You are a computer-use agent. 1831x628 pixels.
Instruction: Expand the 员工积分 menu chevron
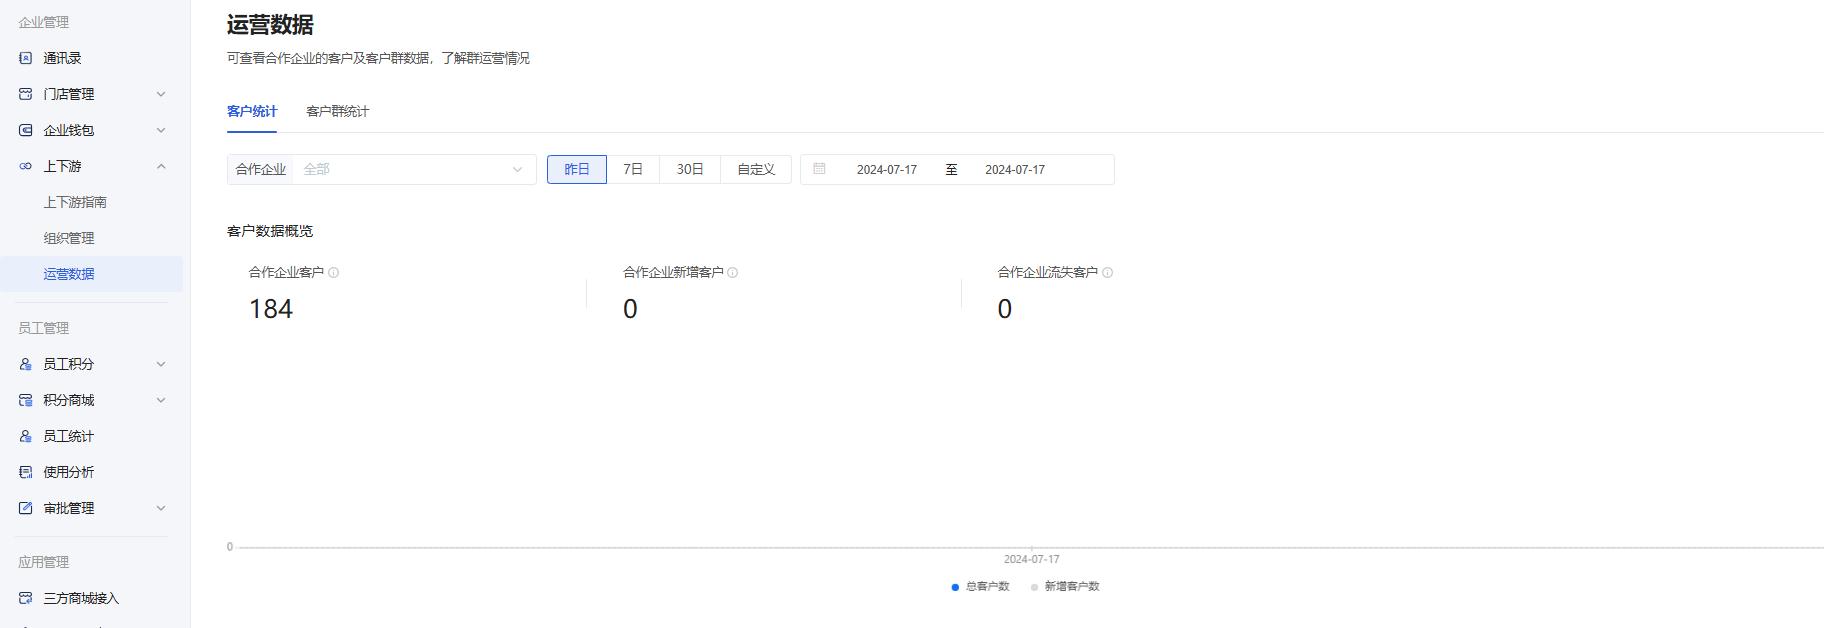(x=161, y=364)
